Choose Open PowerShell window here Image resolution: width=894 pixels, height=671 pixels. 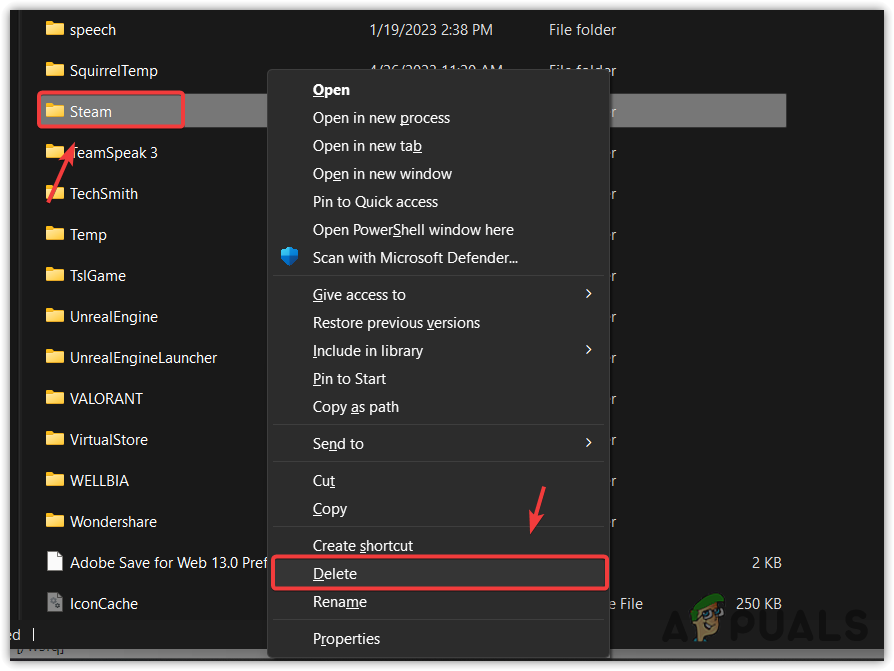pos(413,230)
